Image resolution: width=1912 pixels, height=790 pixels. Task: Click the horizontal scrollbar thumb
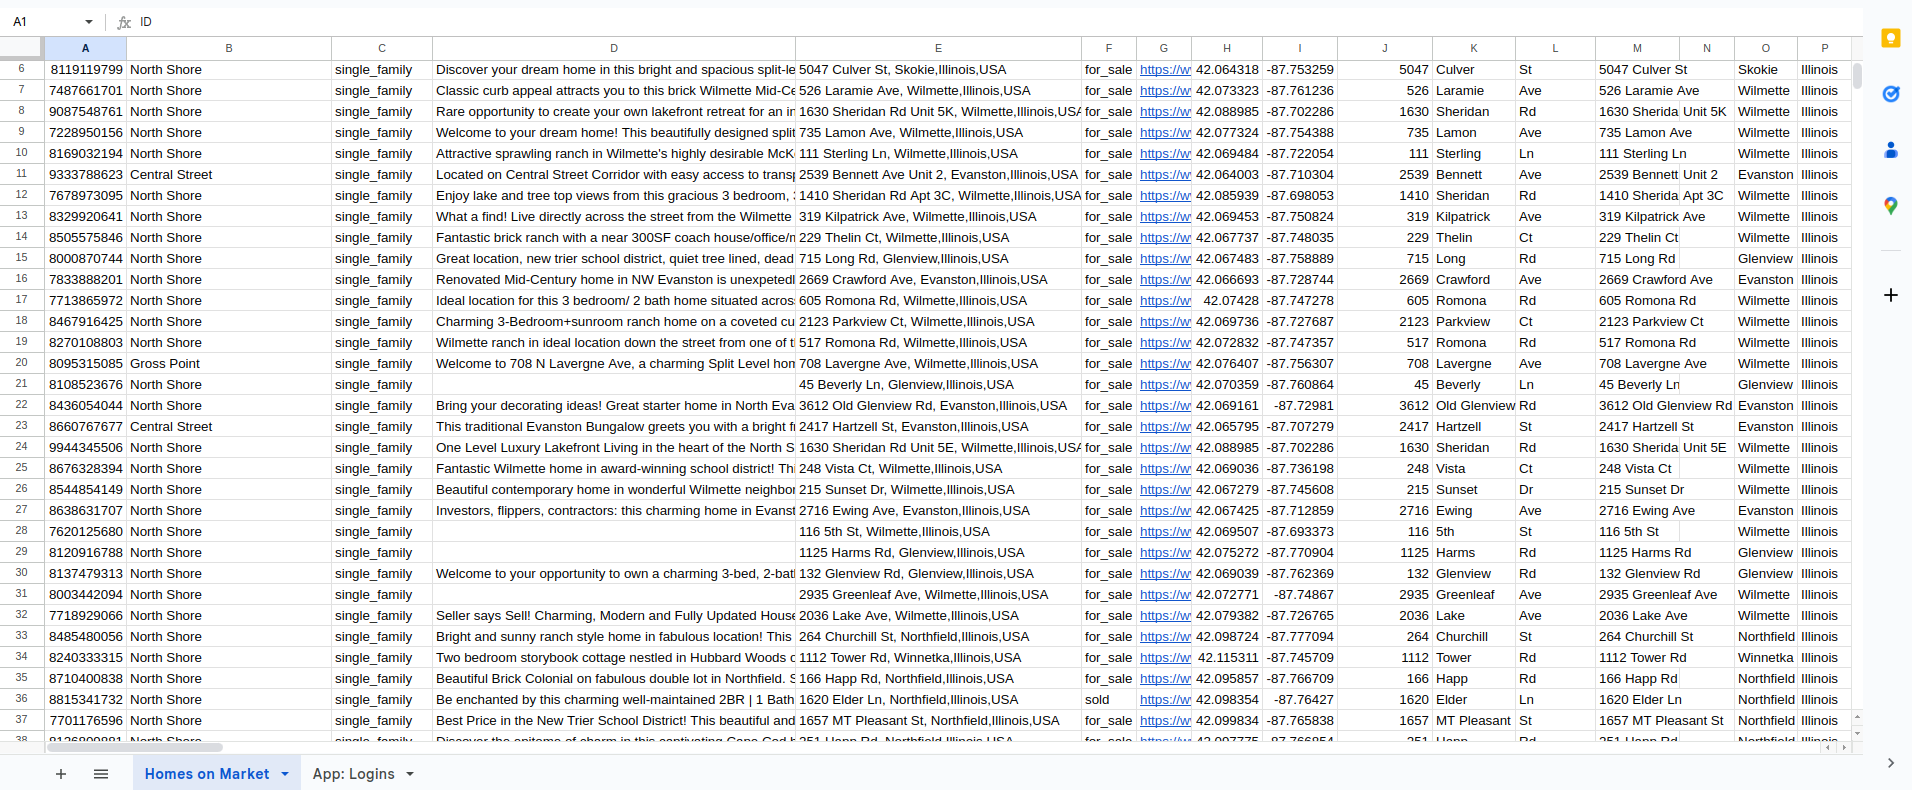134,747
